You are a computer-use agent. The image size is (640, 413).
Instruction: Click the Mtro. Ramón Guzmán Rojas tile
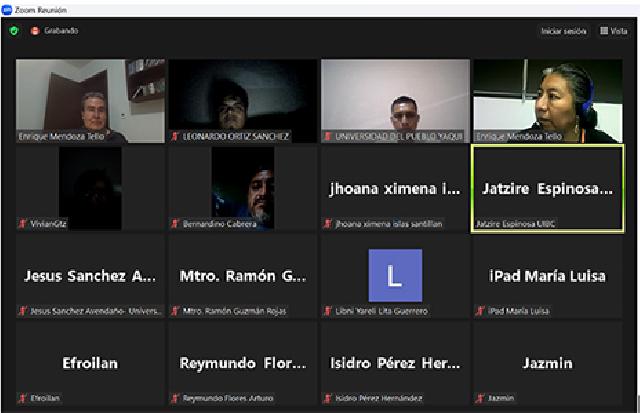[x=242, y=275]
